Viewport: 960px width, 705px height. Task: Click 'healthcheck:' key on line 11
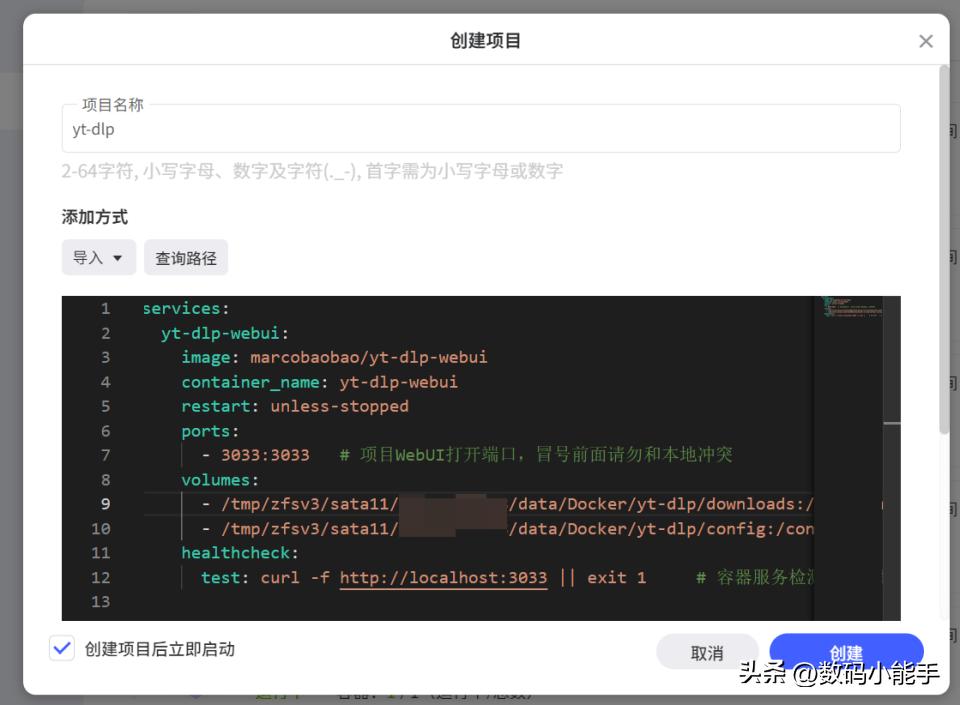click(x=239, y=553)
